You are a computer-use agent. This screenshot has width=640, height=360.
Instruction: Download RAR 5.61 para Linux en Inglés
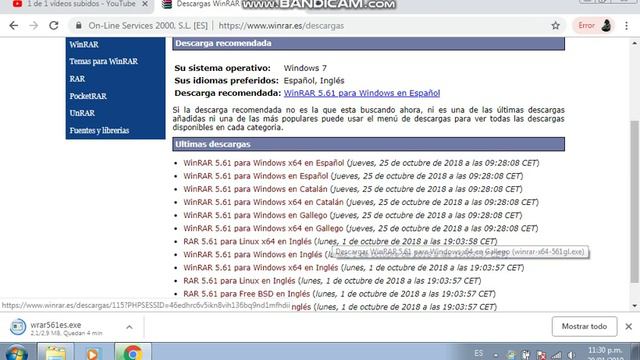[x=239, y=281]
